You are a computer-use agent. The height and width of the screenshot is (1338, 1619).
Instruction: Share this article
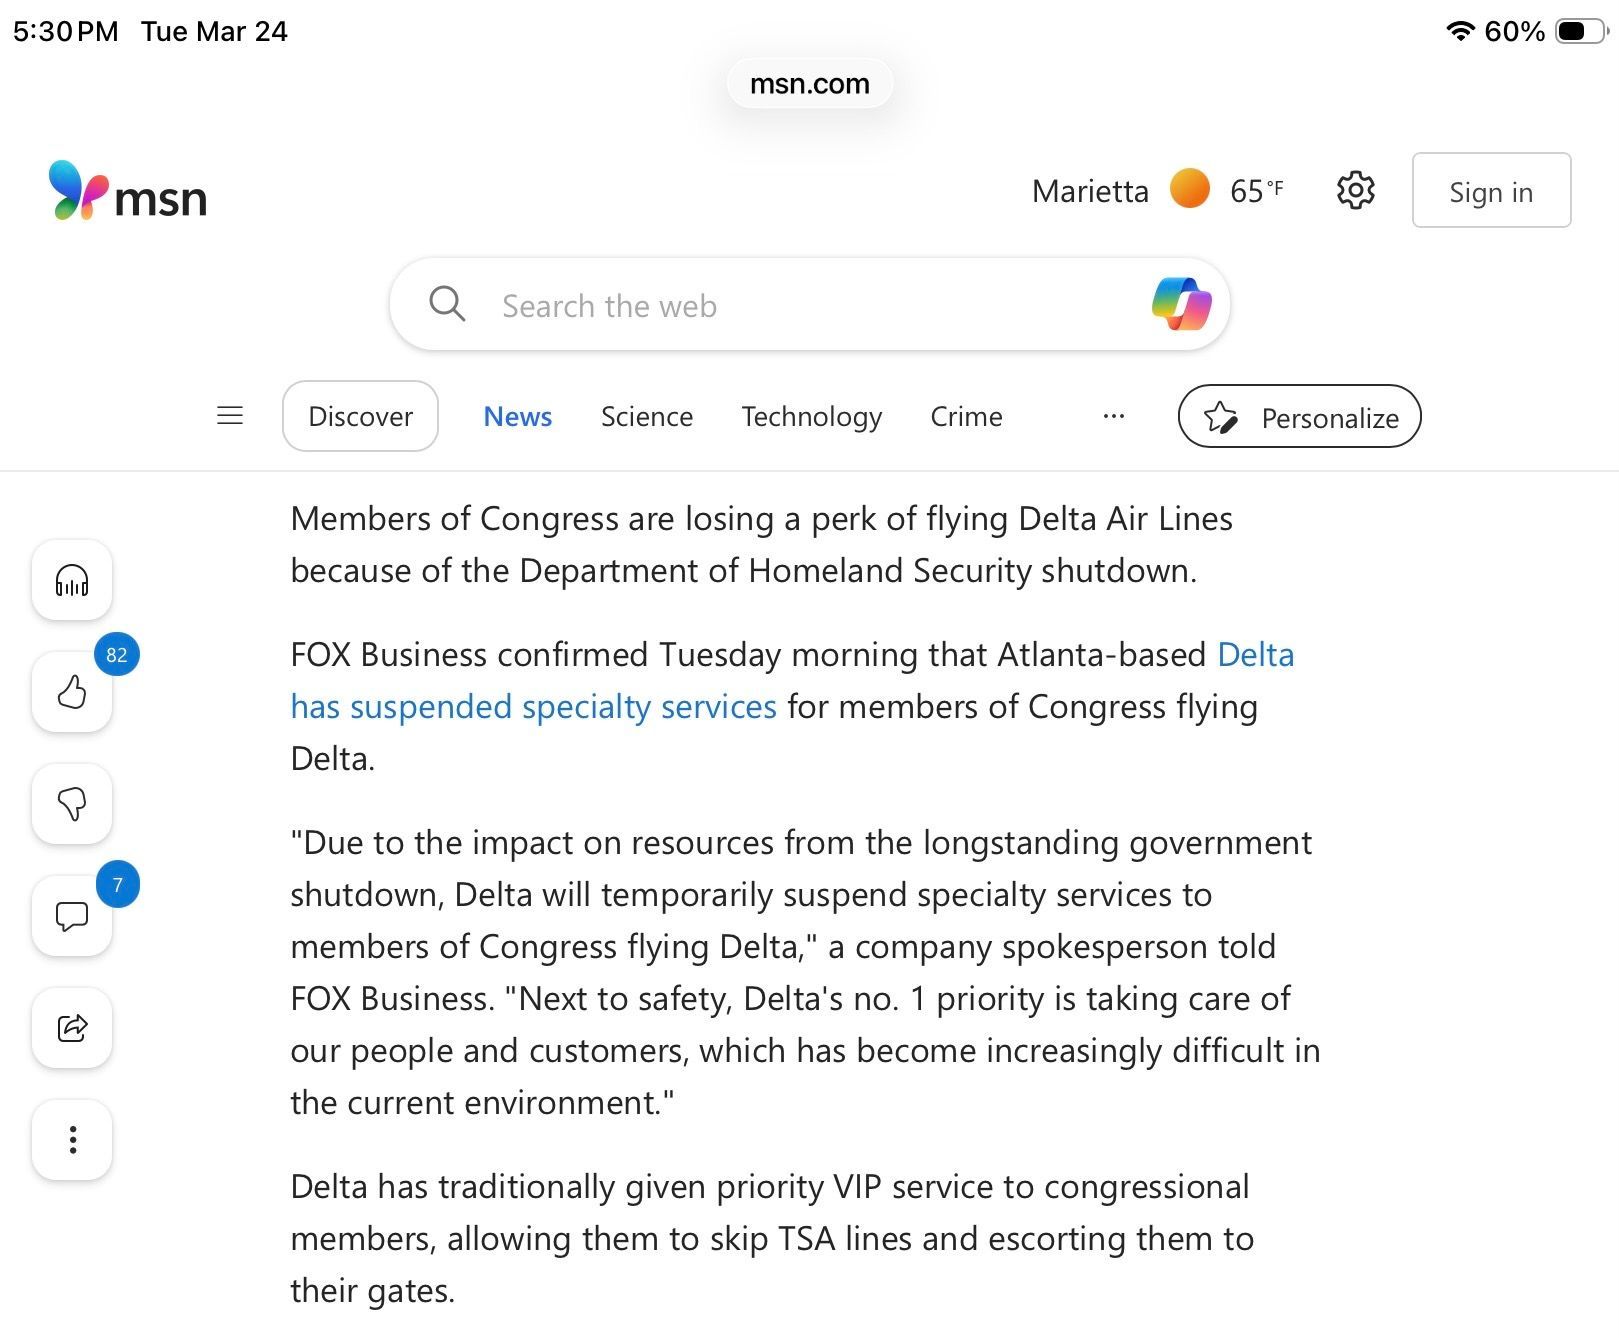(72, 1028)
